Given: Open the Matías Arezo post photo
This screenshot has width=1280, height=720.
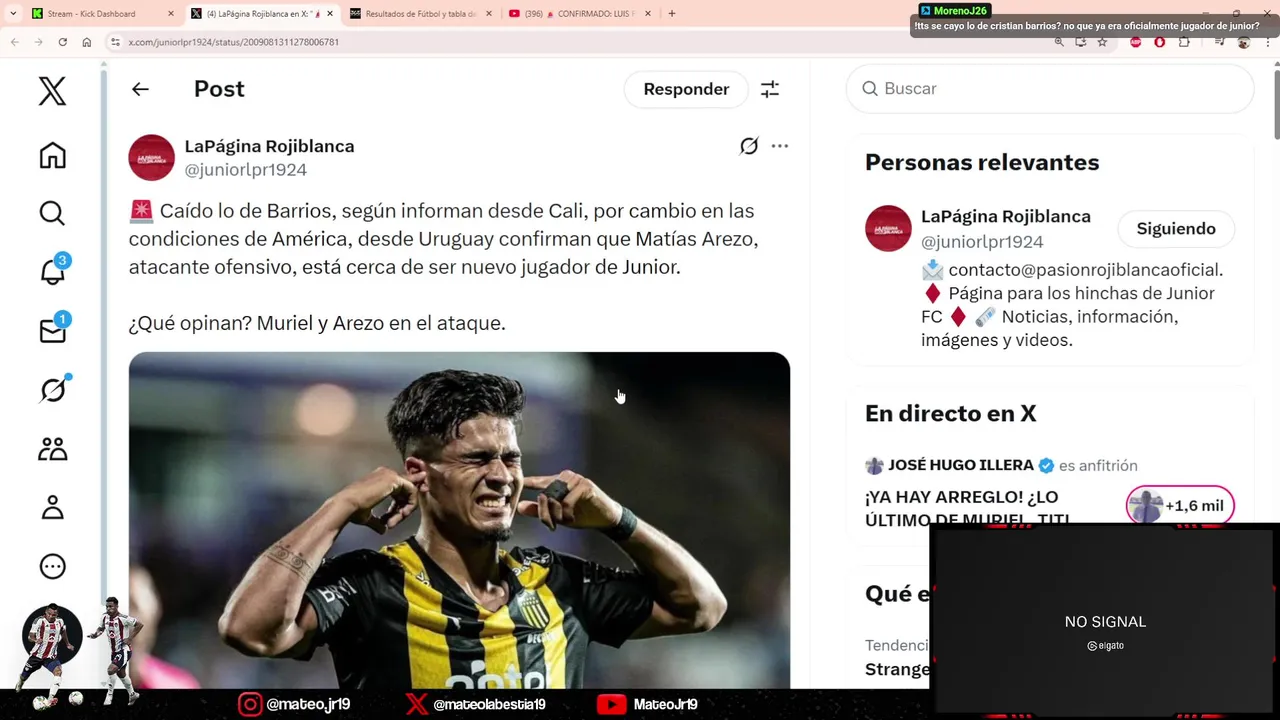Looking at the screenshot, I should (x=459, y=520).
